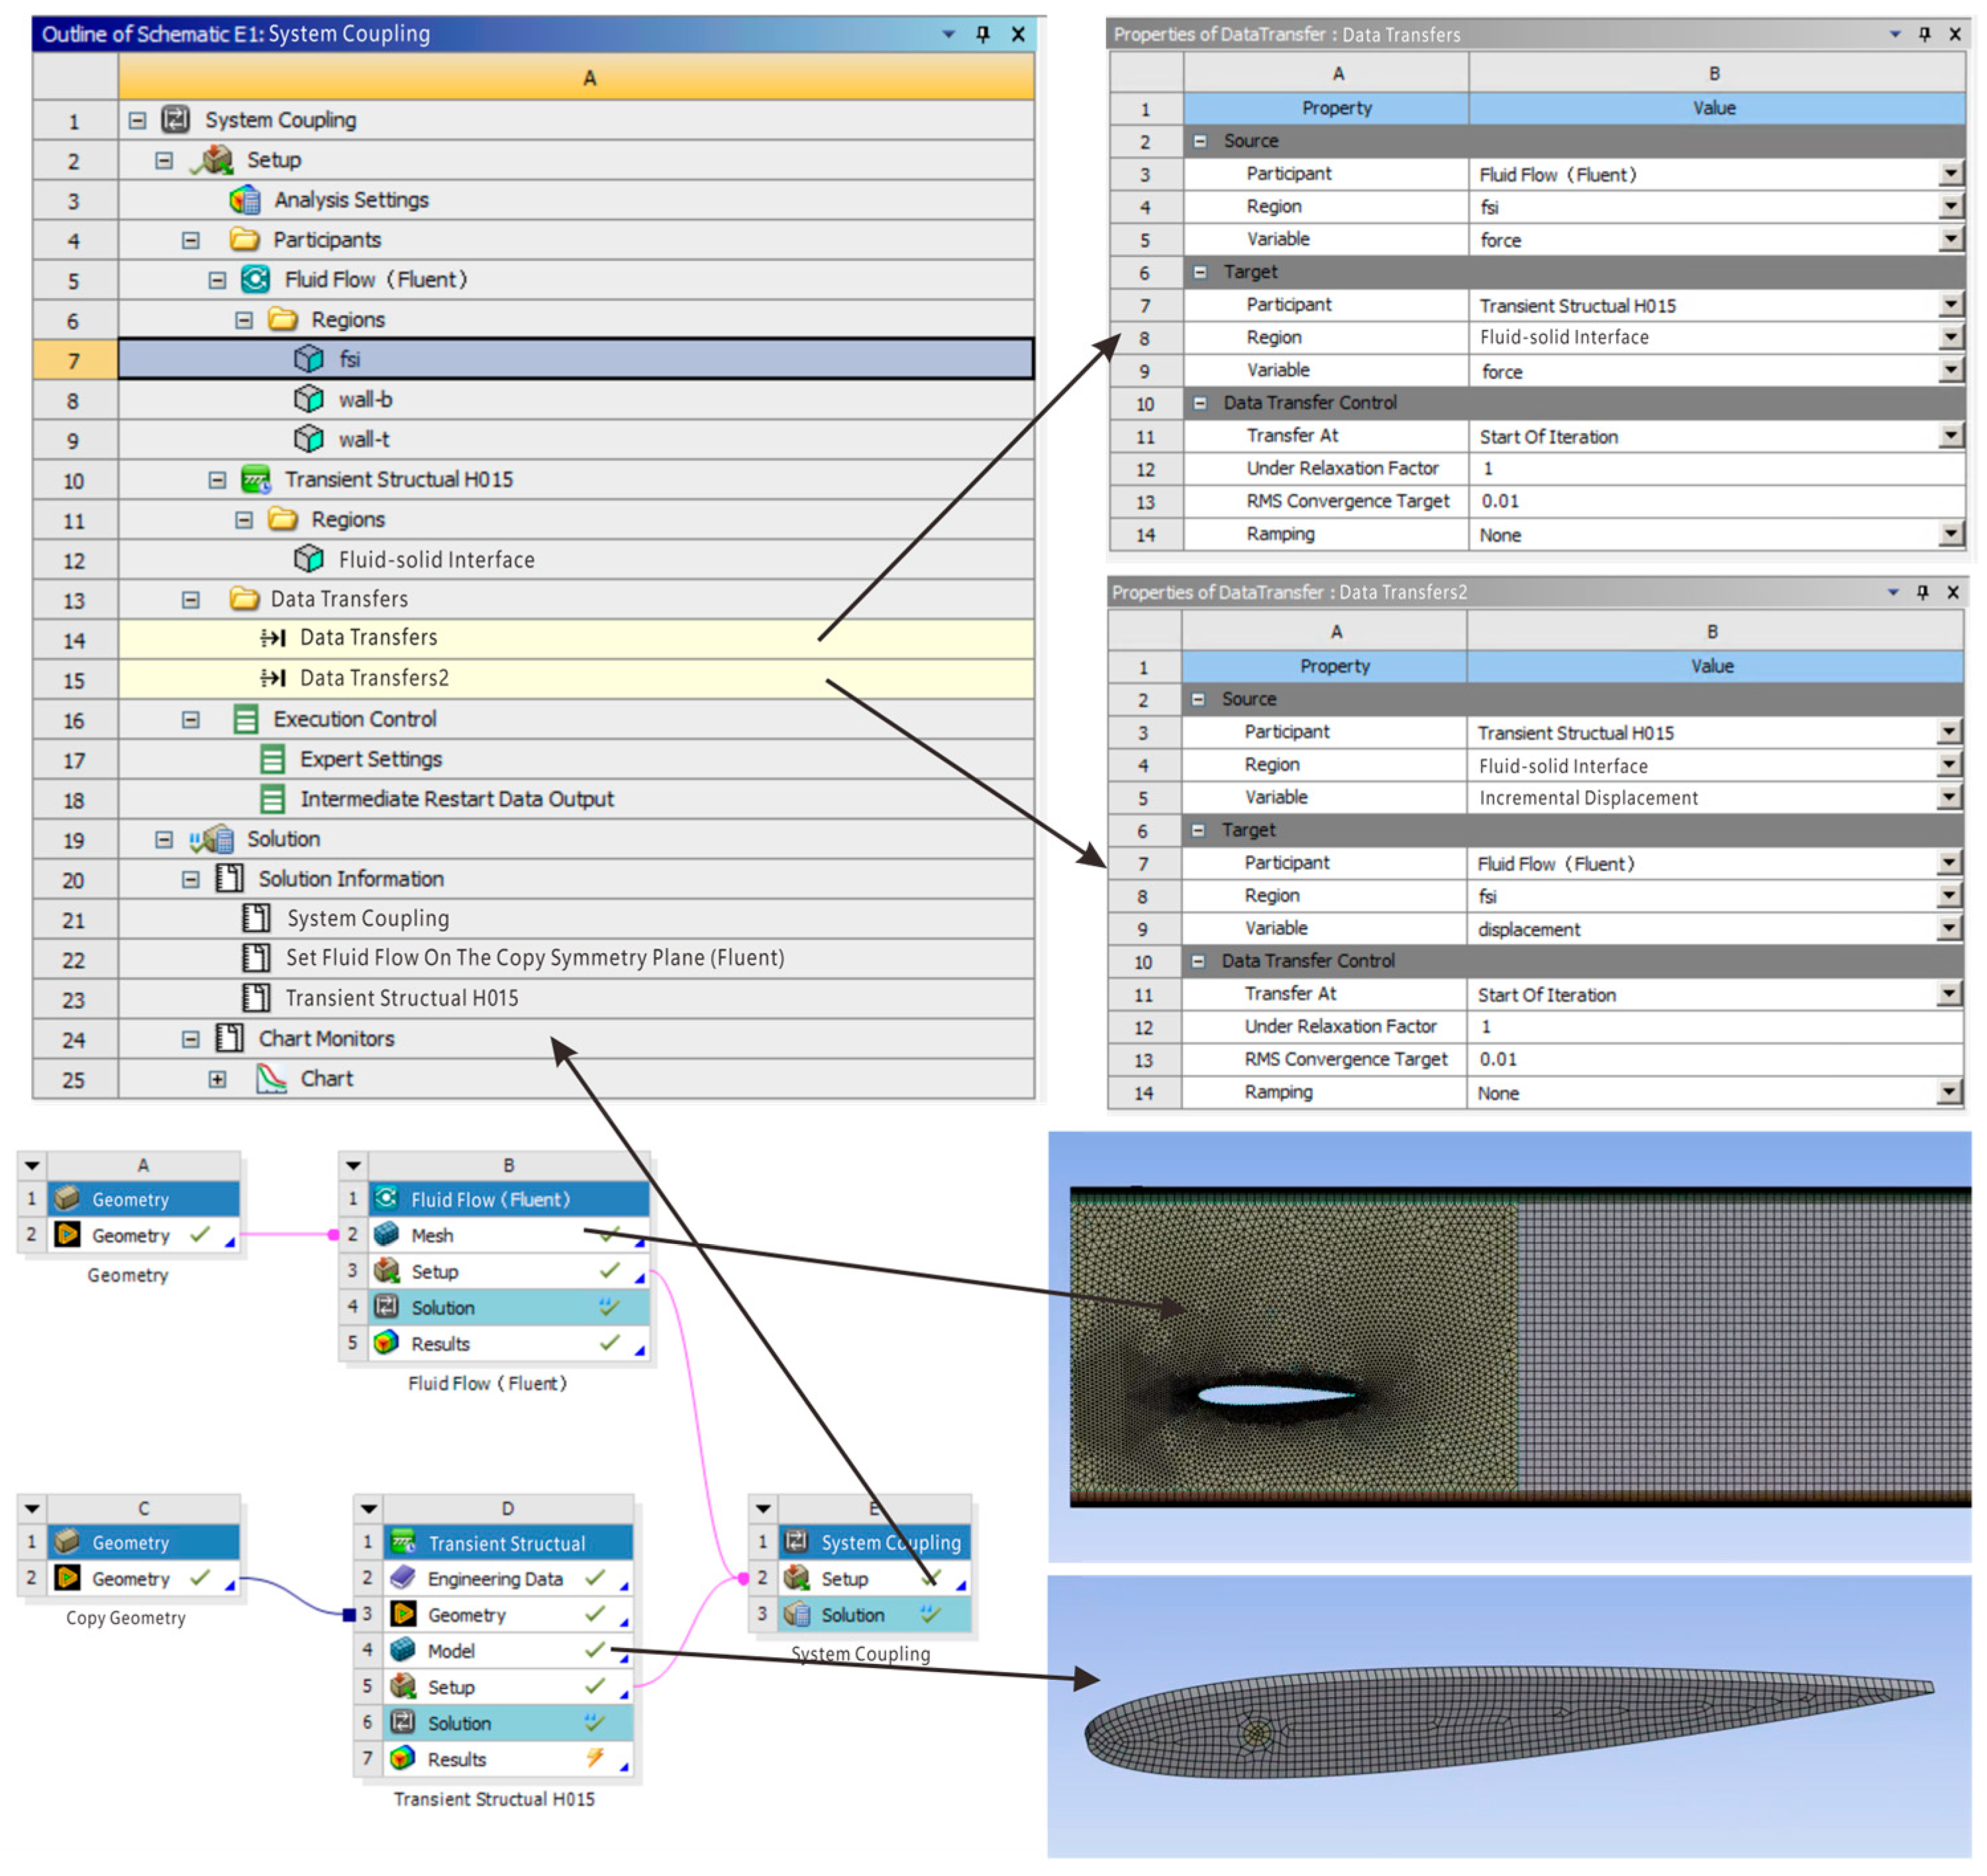Click the fsi region cube icon

click(x=308, y=359)
